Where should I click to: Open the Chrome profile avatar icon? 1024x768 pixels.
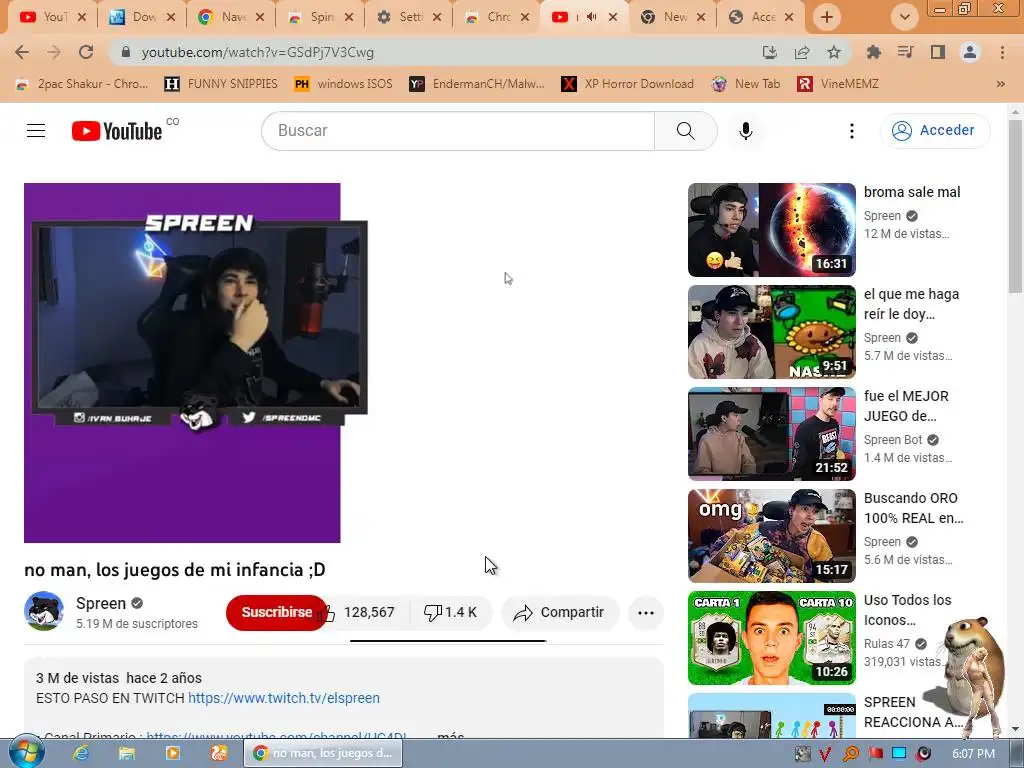(970, 52)
